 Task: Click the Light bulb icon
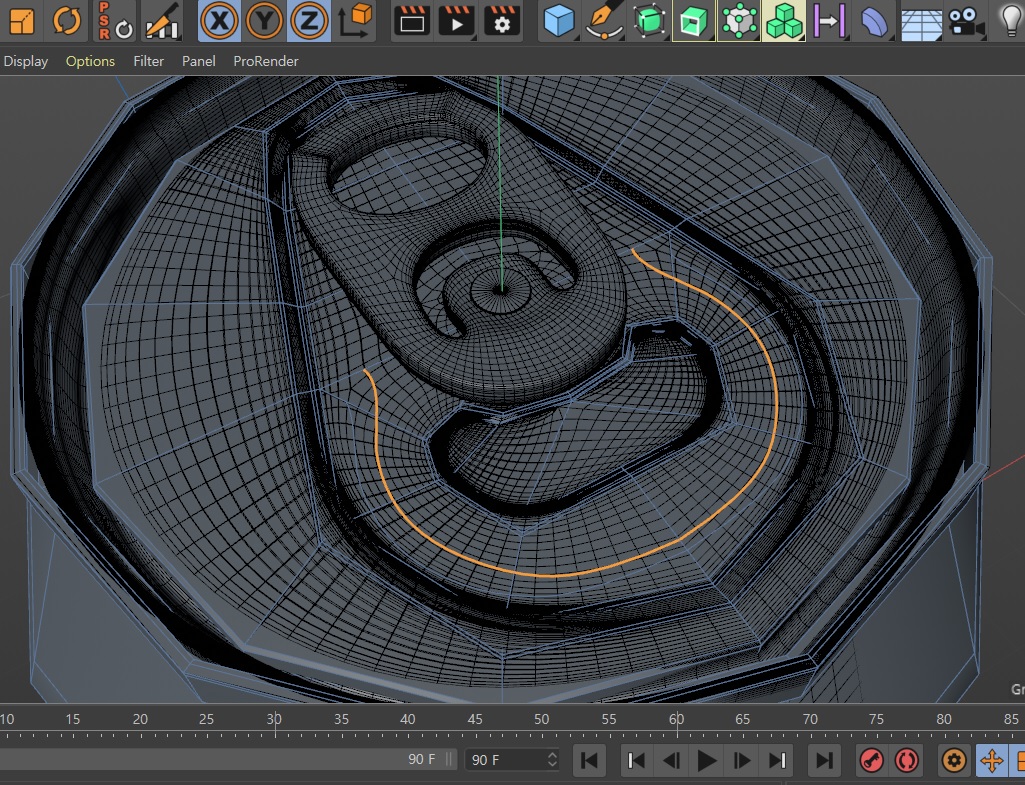tap(1011, 20)
